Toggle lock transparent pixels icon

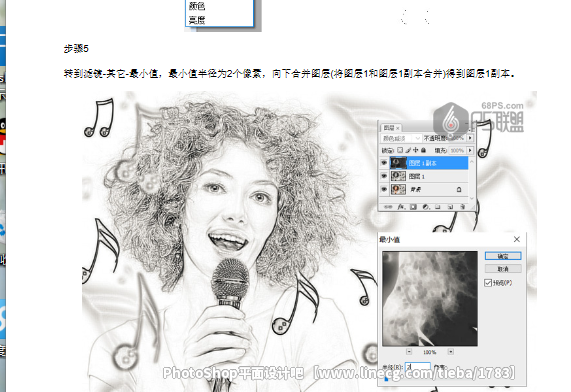click(400, 150)
